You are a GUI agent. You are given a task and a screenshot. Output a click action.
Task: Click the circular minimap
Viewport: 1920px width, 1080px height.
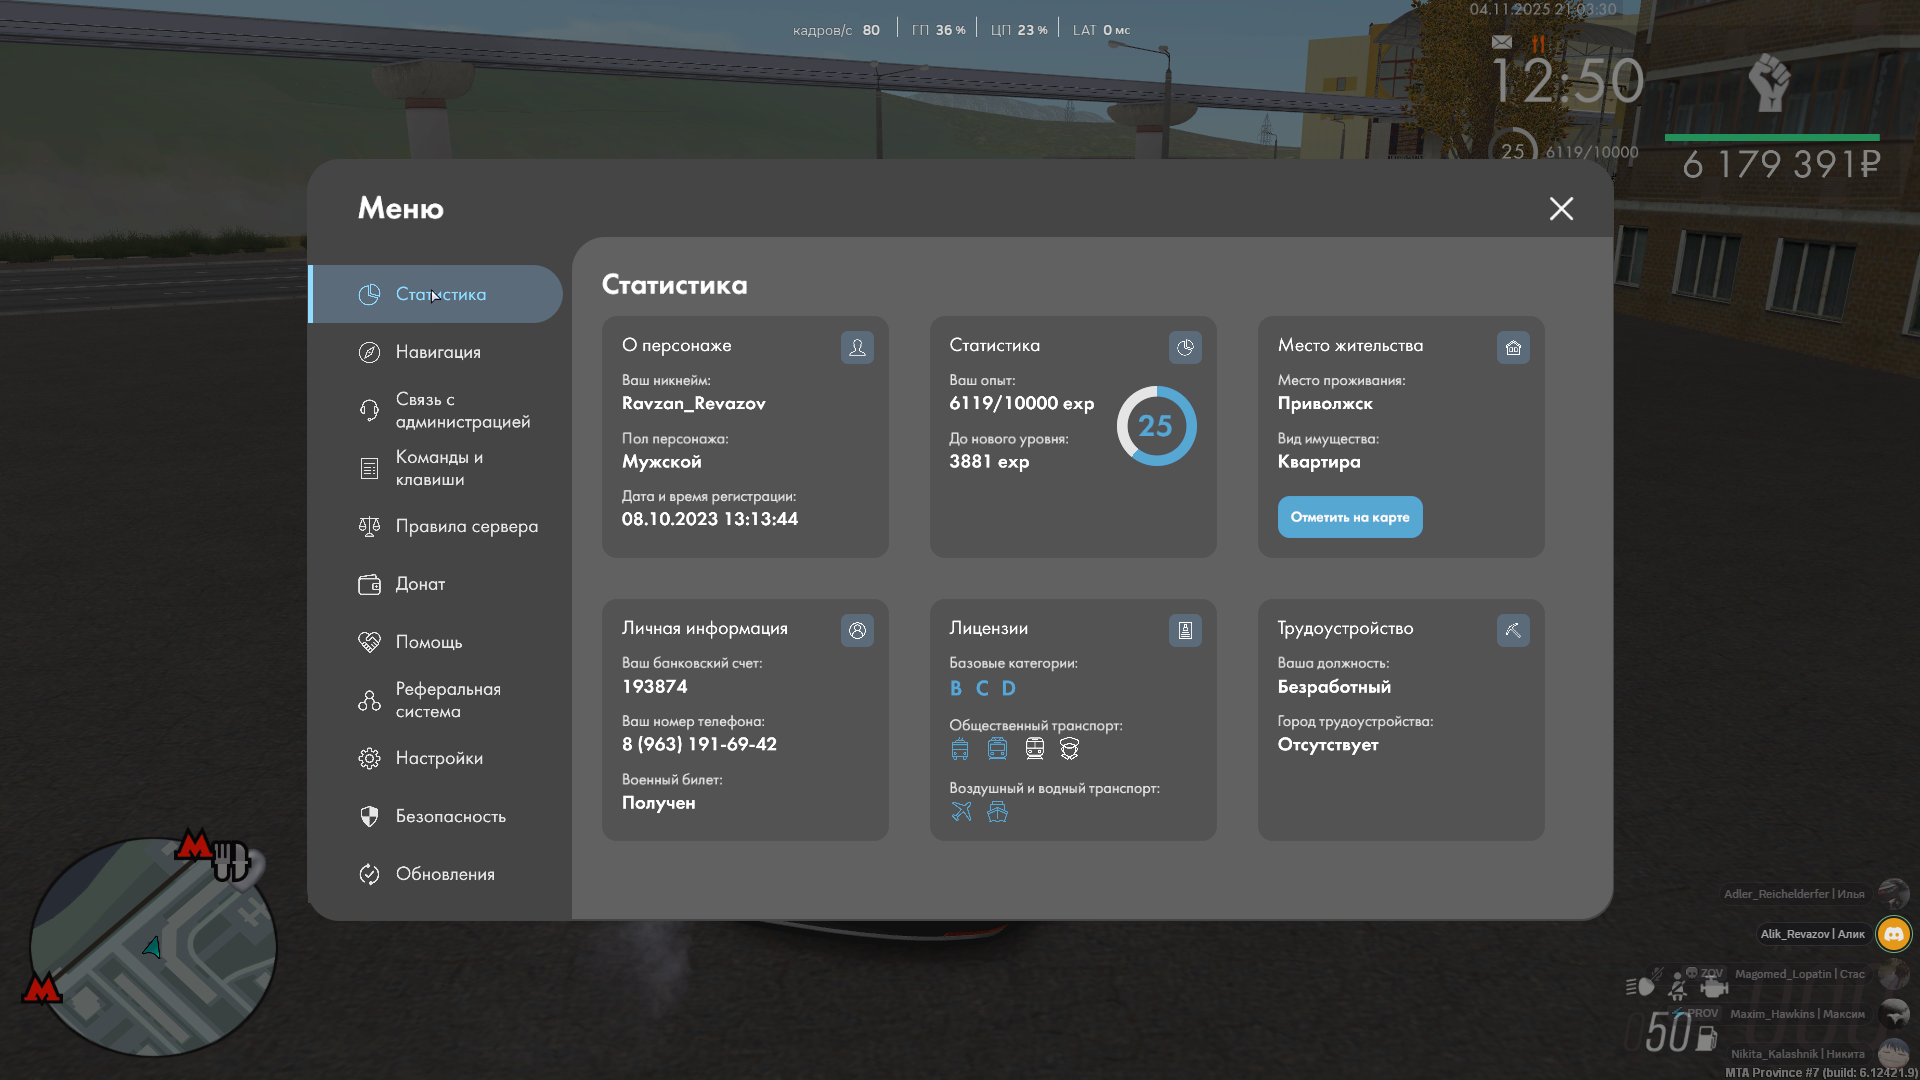pos(152,946)
